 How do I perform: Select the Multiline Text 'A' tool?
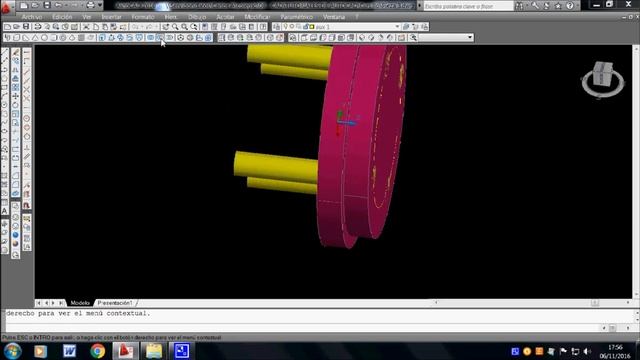4,211
